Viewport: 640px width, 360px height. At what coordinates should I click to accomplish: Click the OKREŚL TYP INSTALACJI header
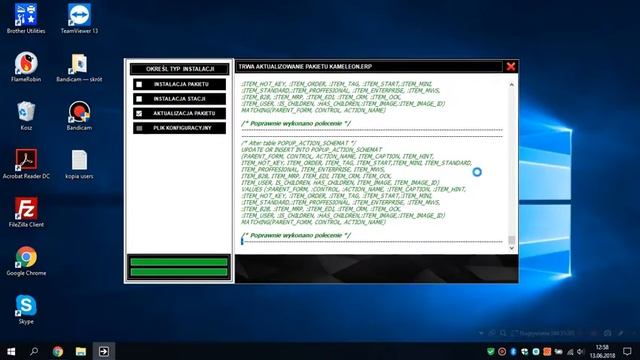(180, 69)
